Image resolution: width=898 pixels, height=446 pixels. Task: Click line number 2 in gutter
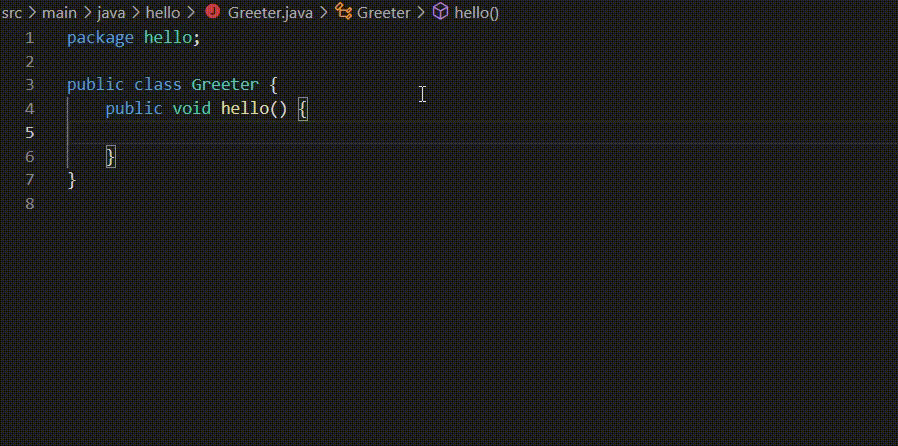30,62
